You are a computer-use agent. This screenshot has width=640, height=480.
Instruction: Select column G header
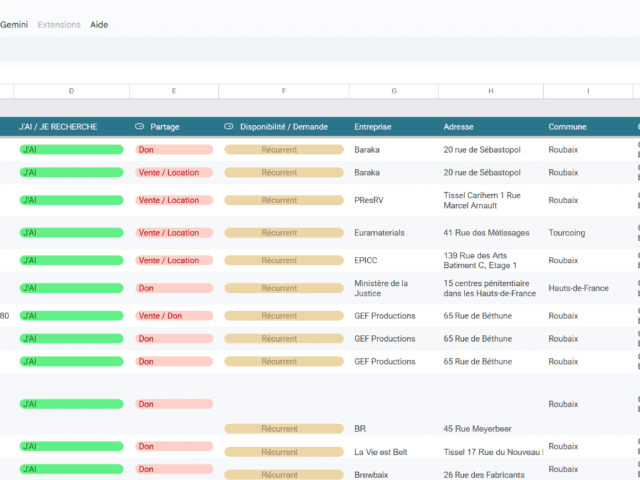(x=394, y=91)
